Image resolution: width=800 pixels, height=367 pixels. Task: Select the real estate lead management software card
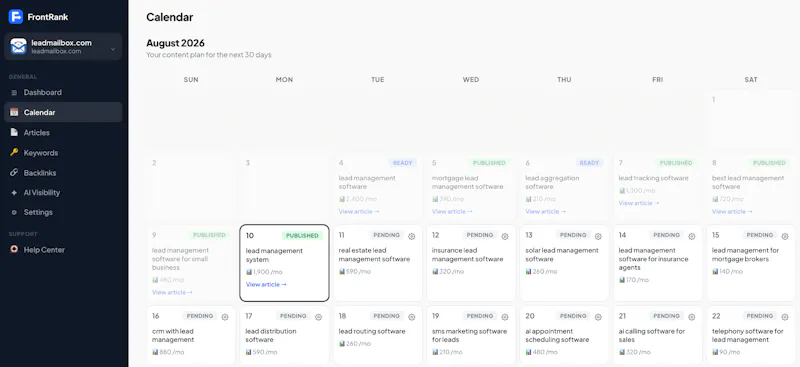coord(378,263)
